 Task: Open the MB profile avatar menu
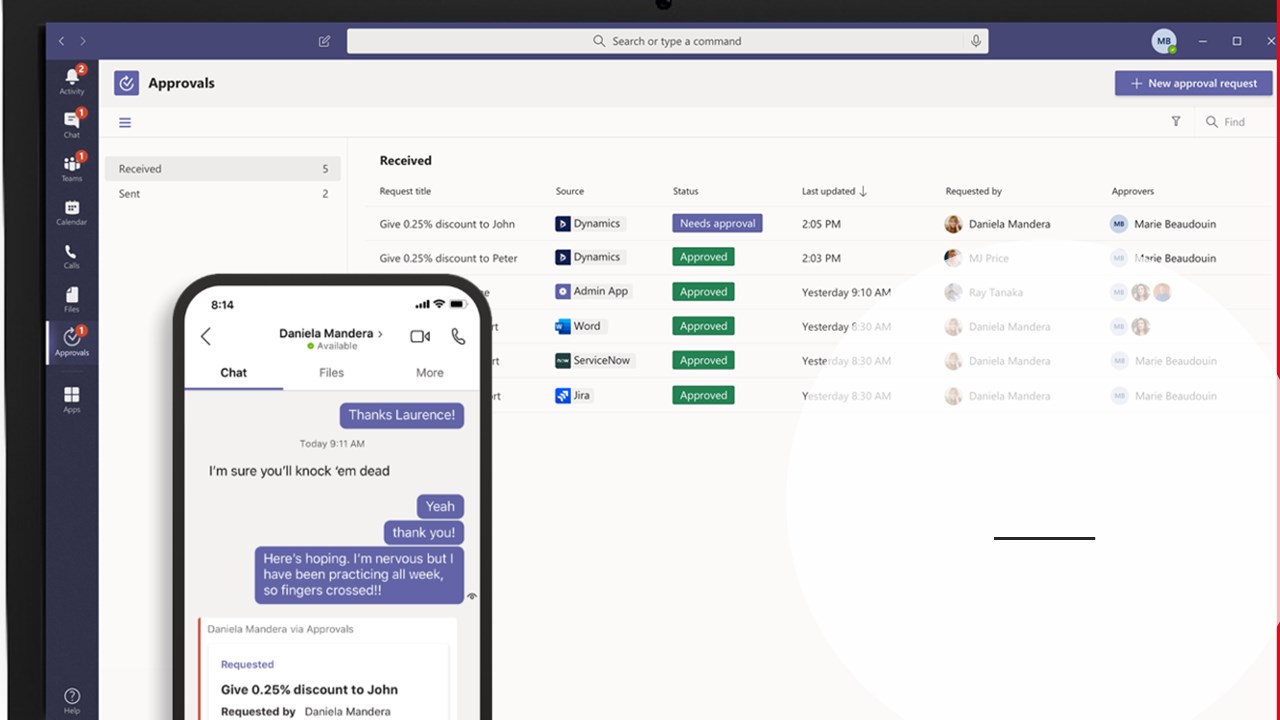[1163, 41]
